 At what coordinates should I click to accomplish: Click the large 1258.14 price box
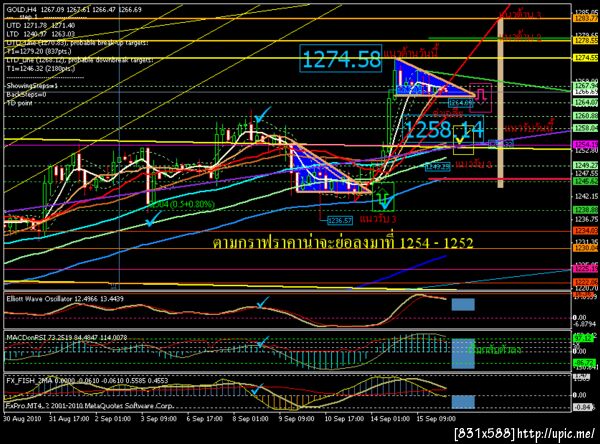pos(444,129)
